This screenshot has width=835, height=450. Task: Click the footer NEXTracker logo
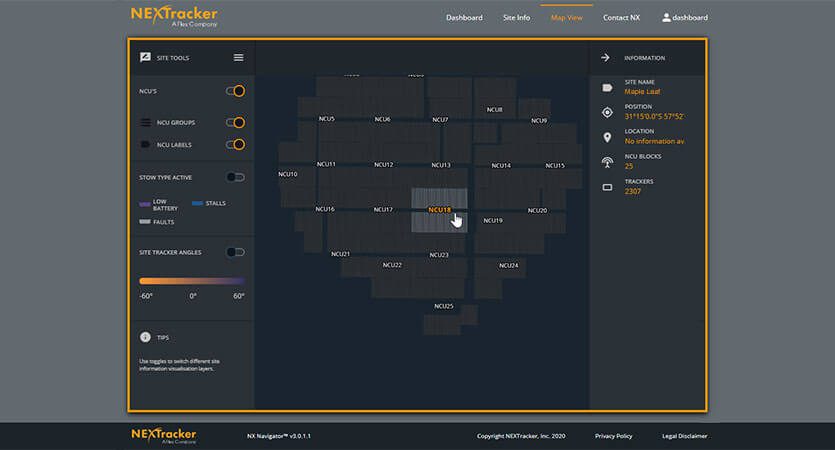[163, 435]
